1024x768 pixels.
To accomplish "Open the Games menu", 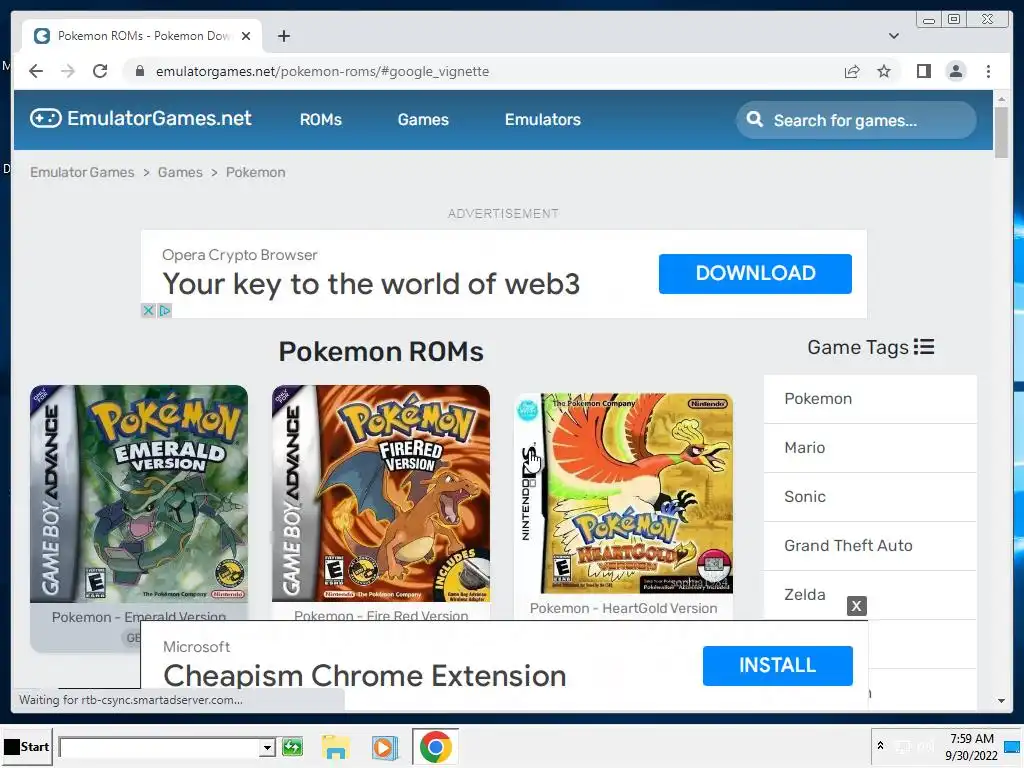I will (423, 120).
